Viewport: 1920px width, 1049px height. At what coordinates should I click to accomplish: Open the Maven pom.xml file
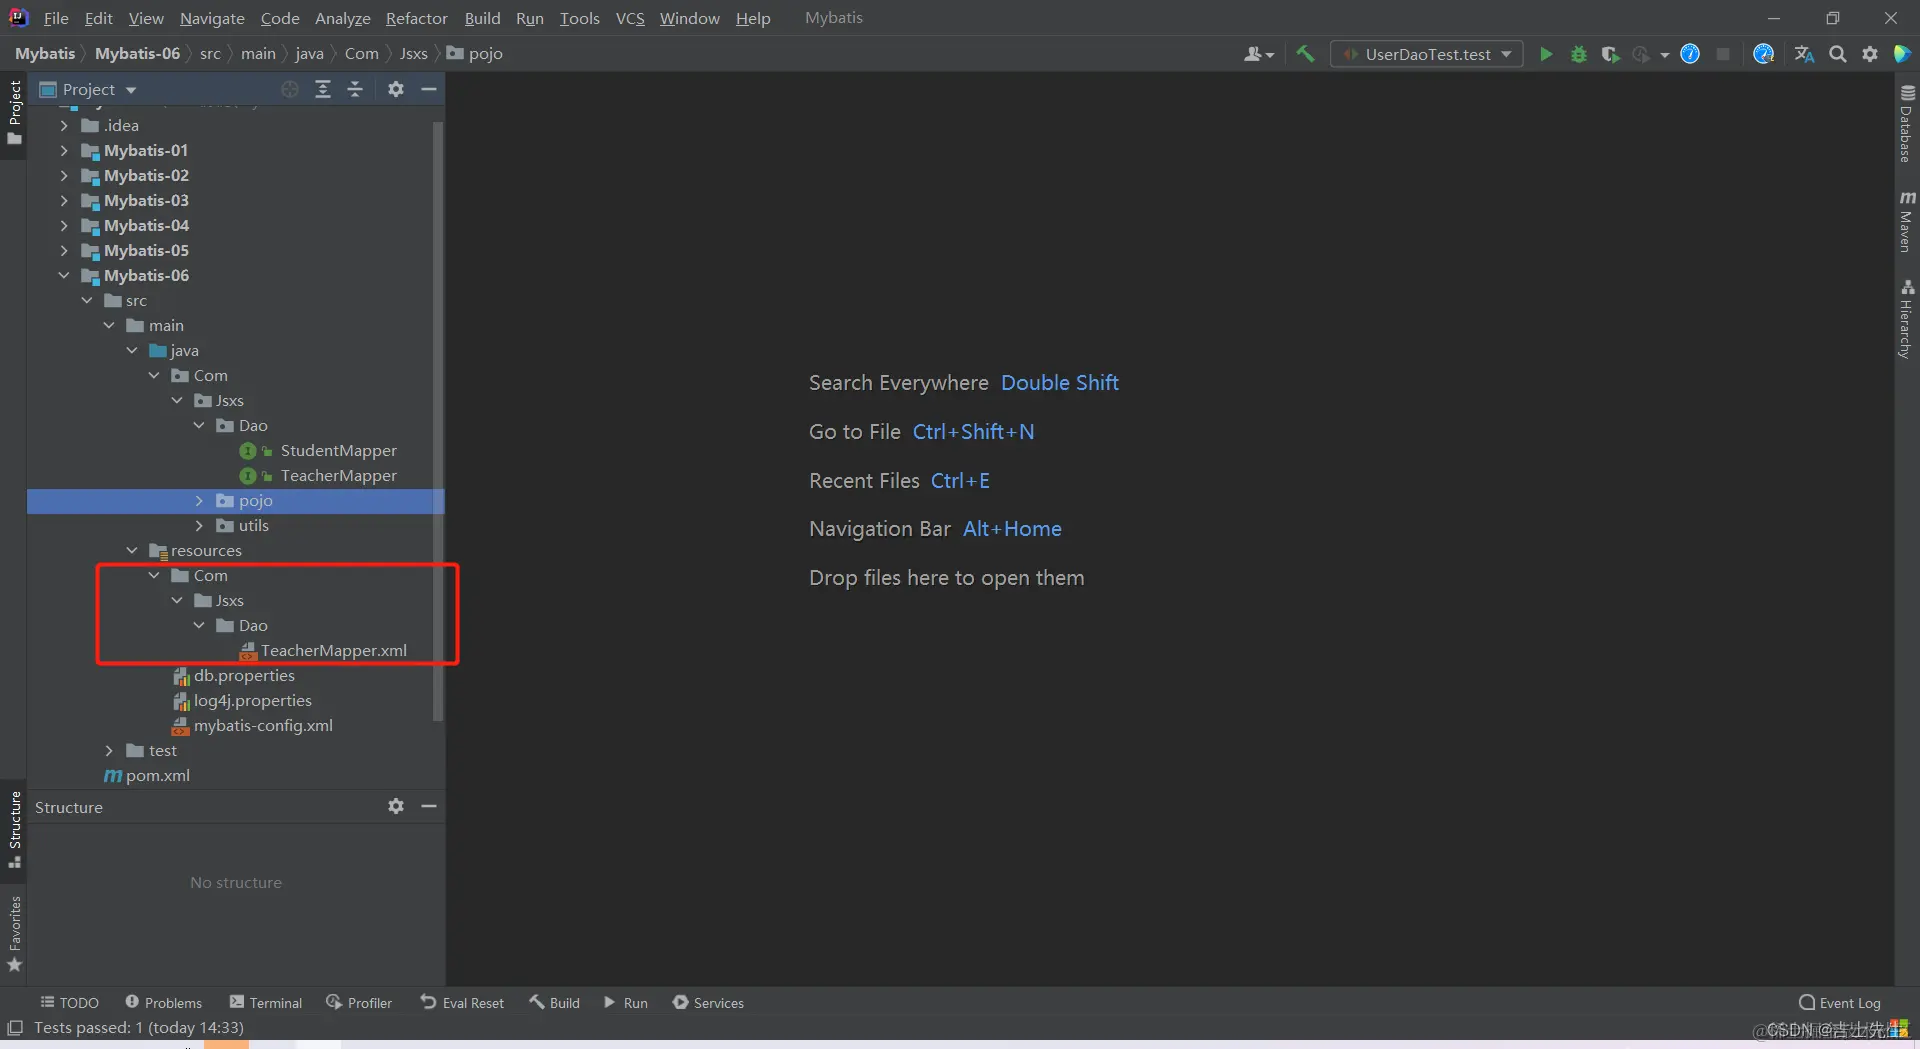(147, 775)
